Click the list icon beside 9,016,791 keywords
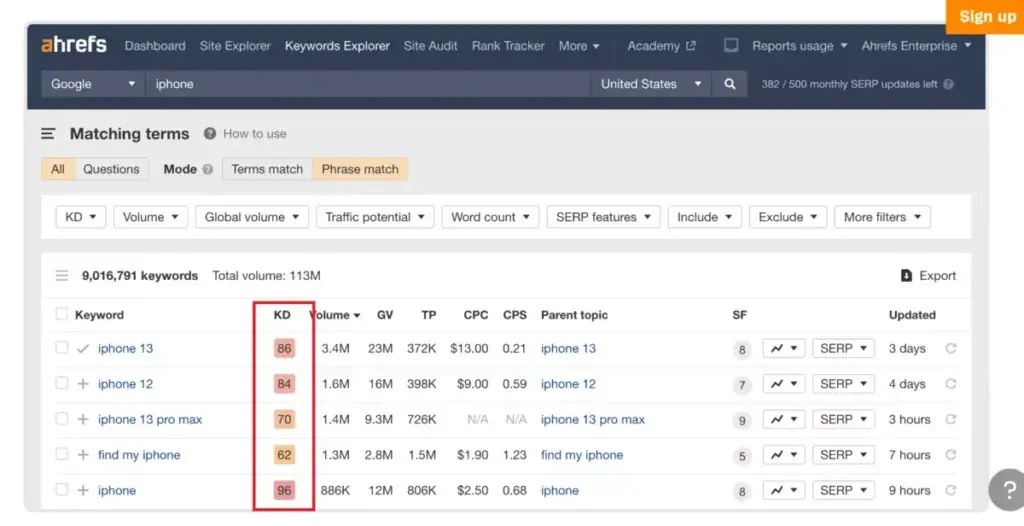 point(62,276)
